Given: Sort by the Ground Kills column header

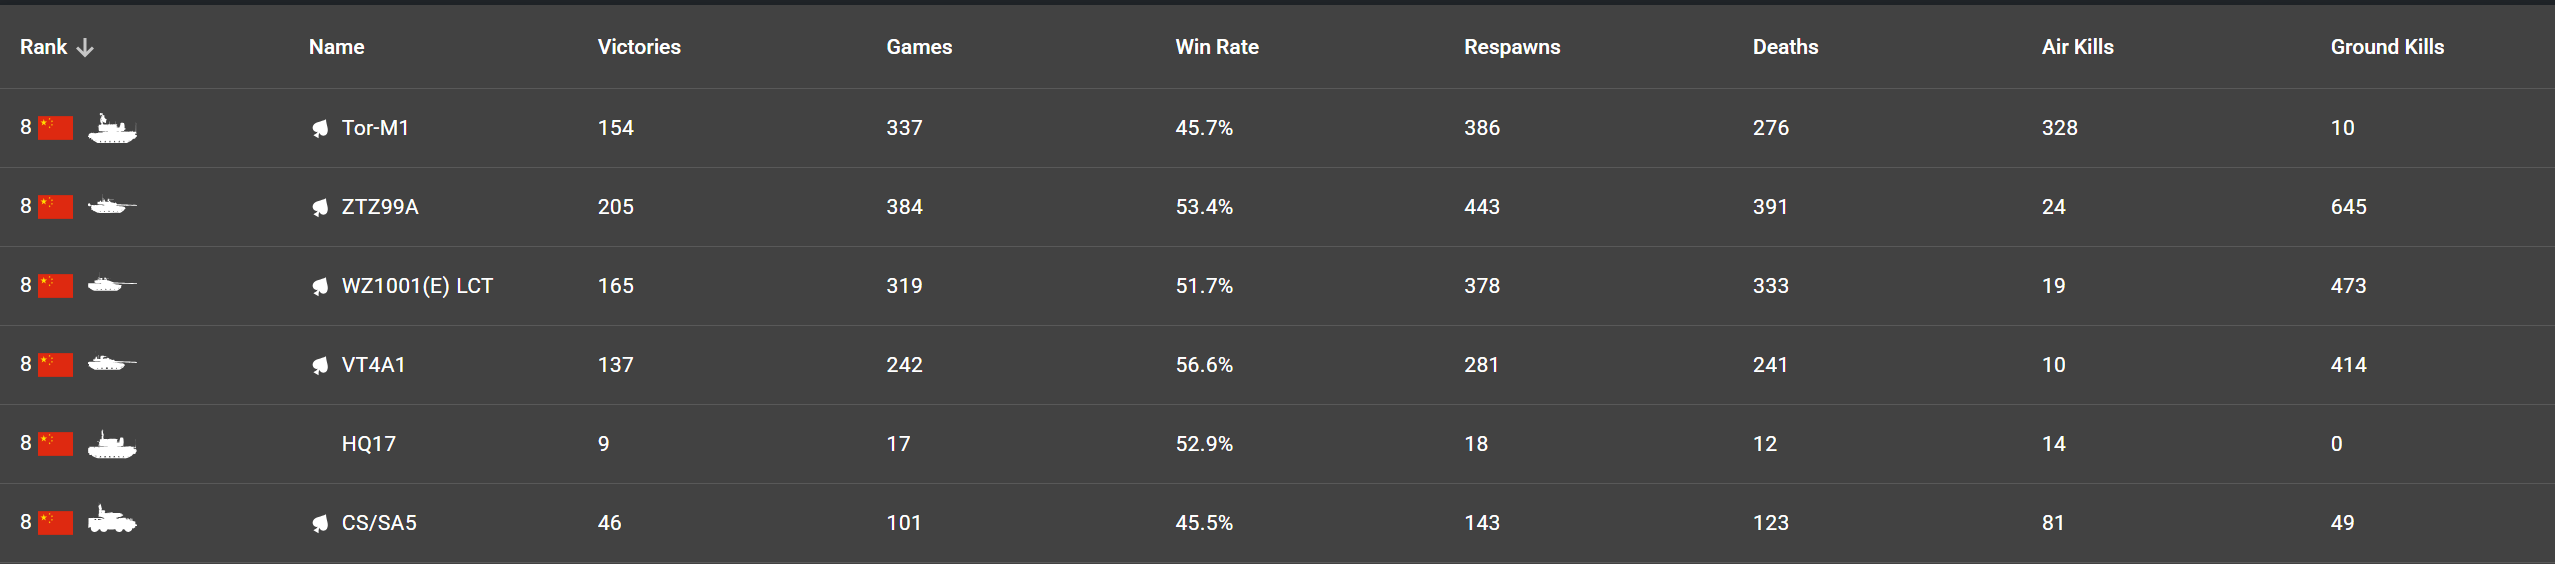Looking at the screenshot, I should (x=2387, y=47).
